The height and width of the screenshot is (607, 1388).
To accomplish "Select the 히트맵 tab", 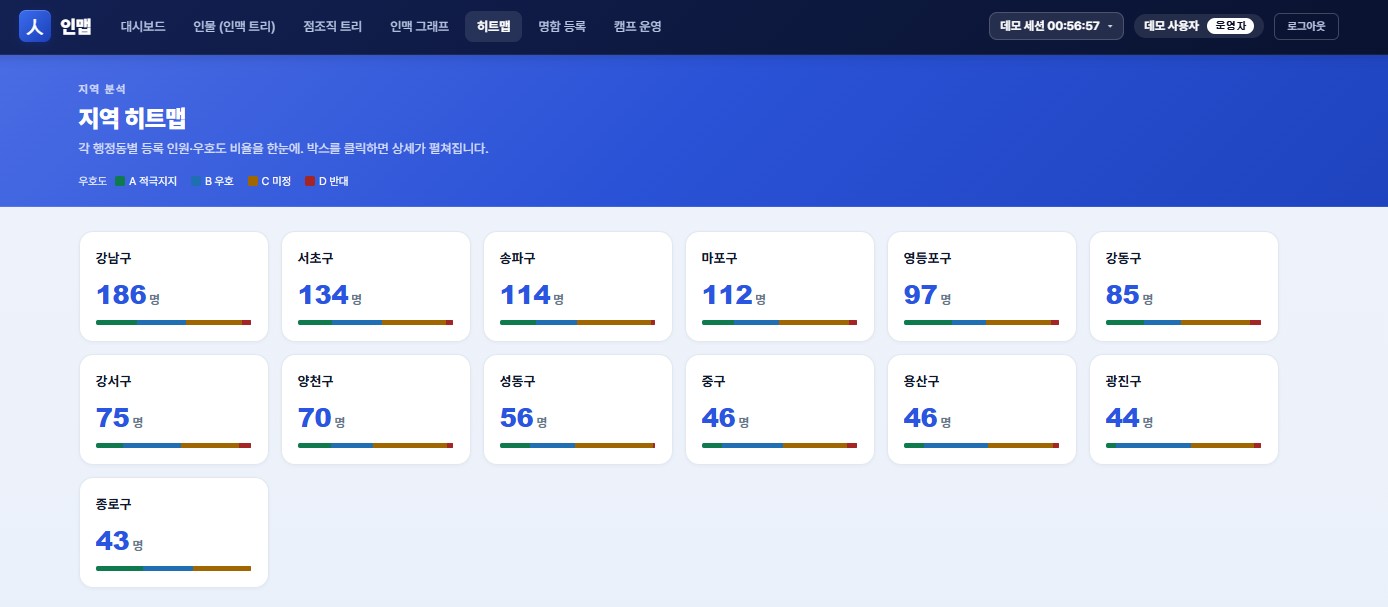I will coord(493,27).
